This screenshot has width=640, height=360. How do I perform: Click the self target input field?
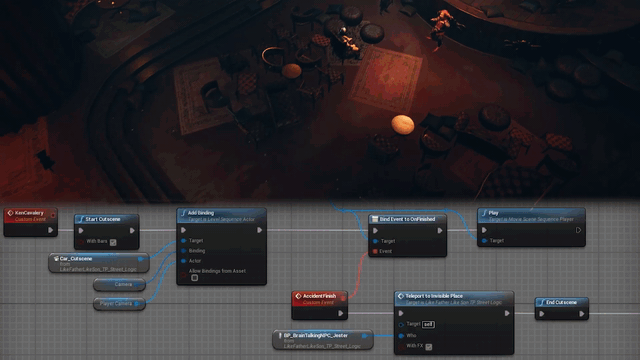(428, 324)
